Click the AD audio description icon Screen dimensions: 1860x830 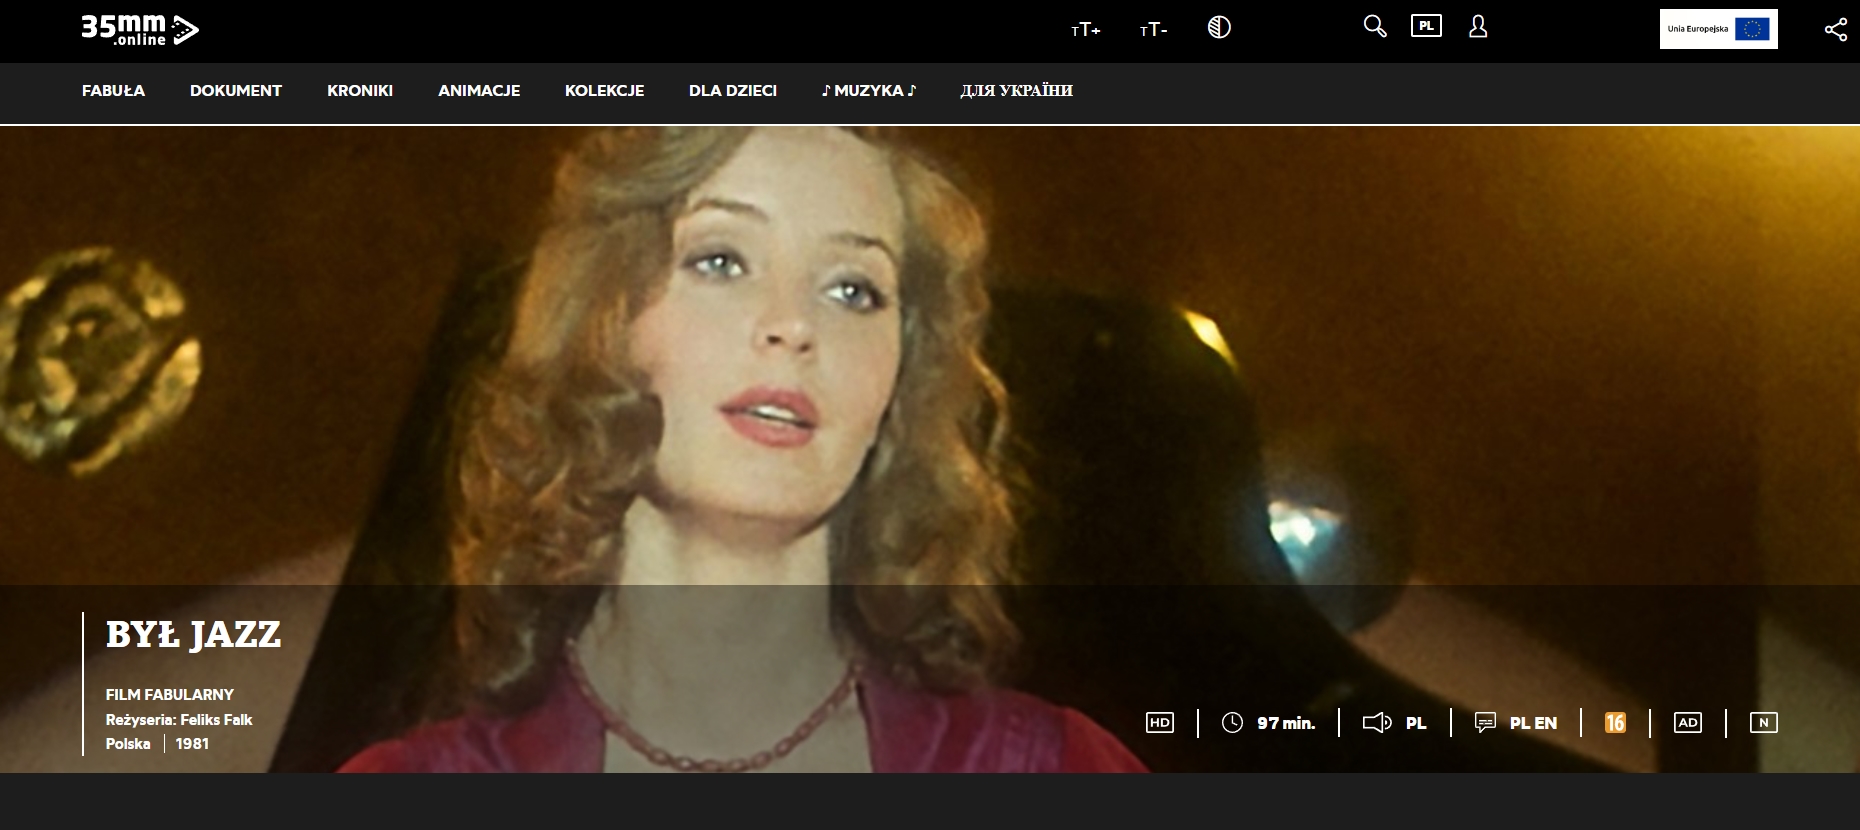[1687, 723]
